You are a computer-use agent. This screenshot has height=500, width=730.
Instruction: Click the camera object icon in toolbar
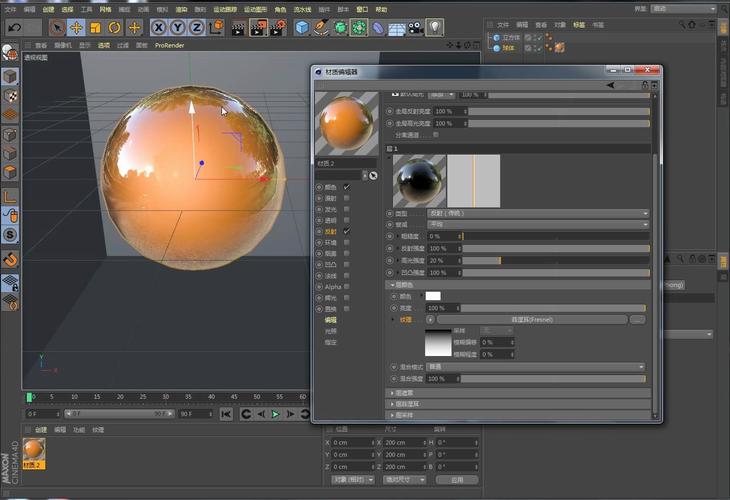[414, 27]
